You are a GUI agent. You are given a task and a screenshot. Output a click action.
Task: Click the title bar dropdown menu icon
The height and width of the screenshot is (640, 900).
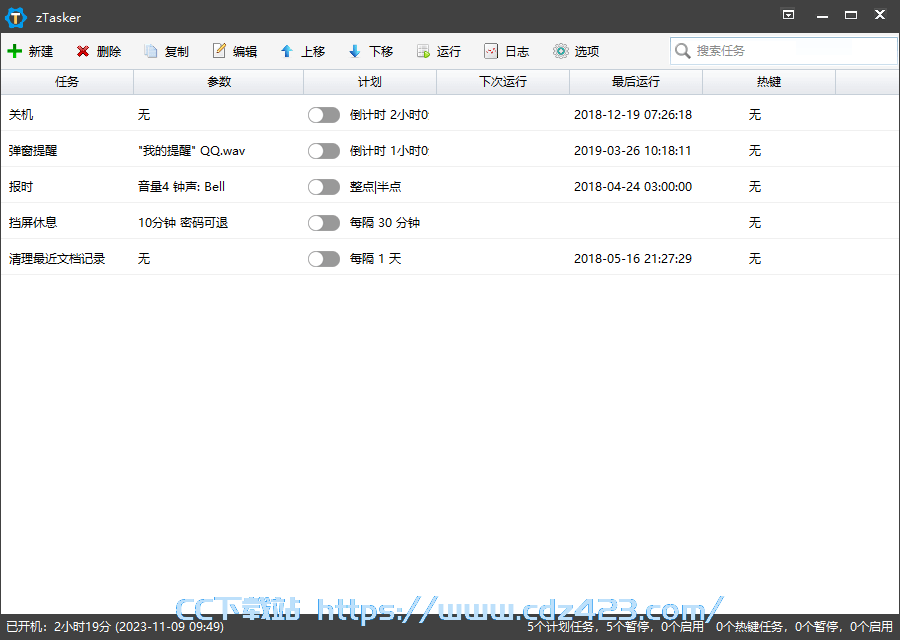(x=789, y=15)
